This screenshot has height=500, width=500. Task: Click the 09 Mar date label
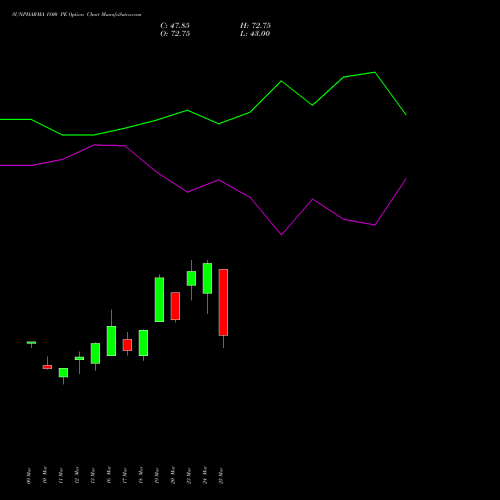29,476
